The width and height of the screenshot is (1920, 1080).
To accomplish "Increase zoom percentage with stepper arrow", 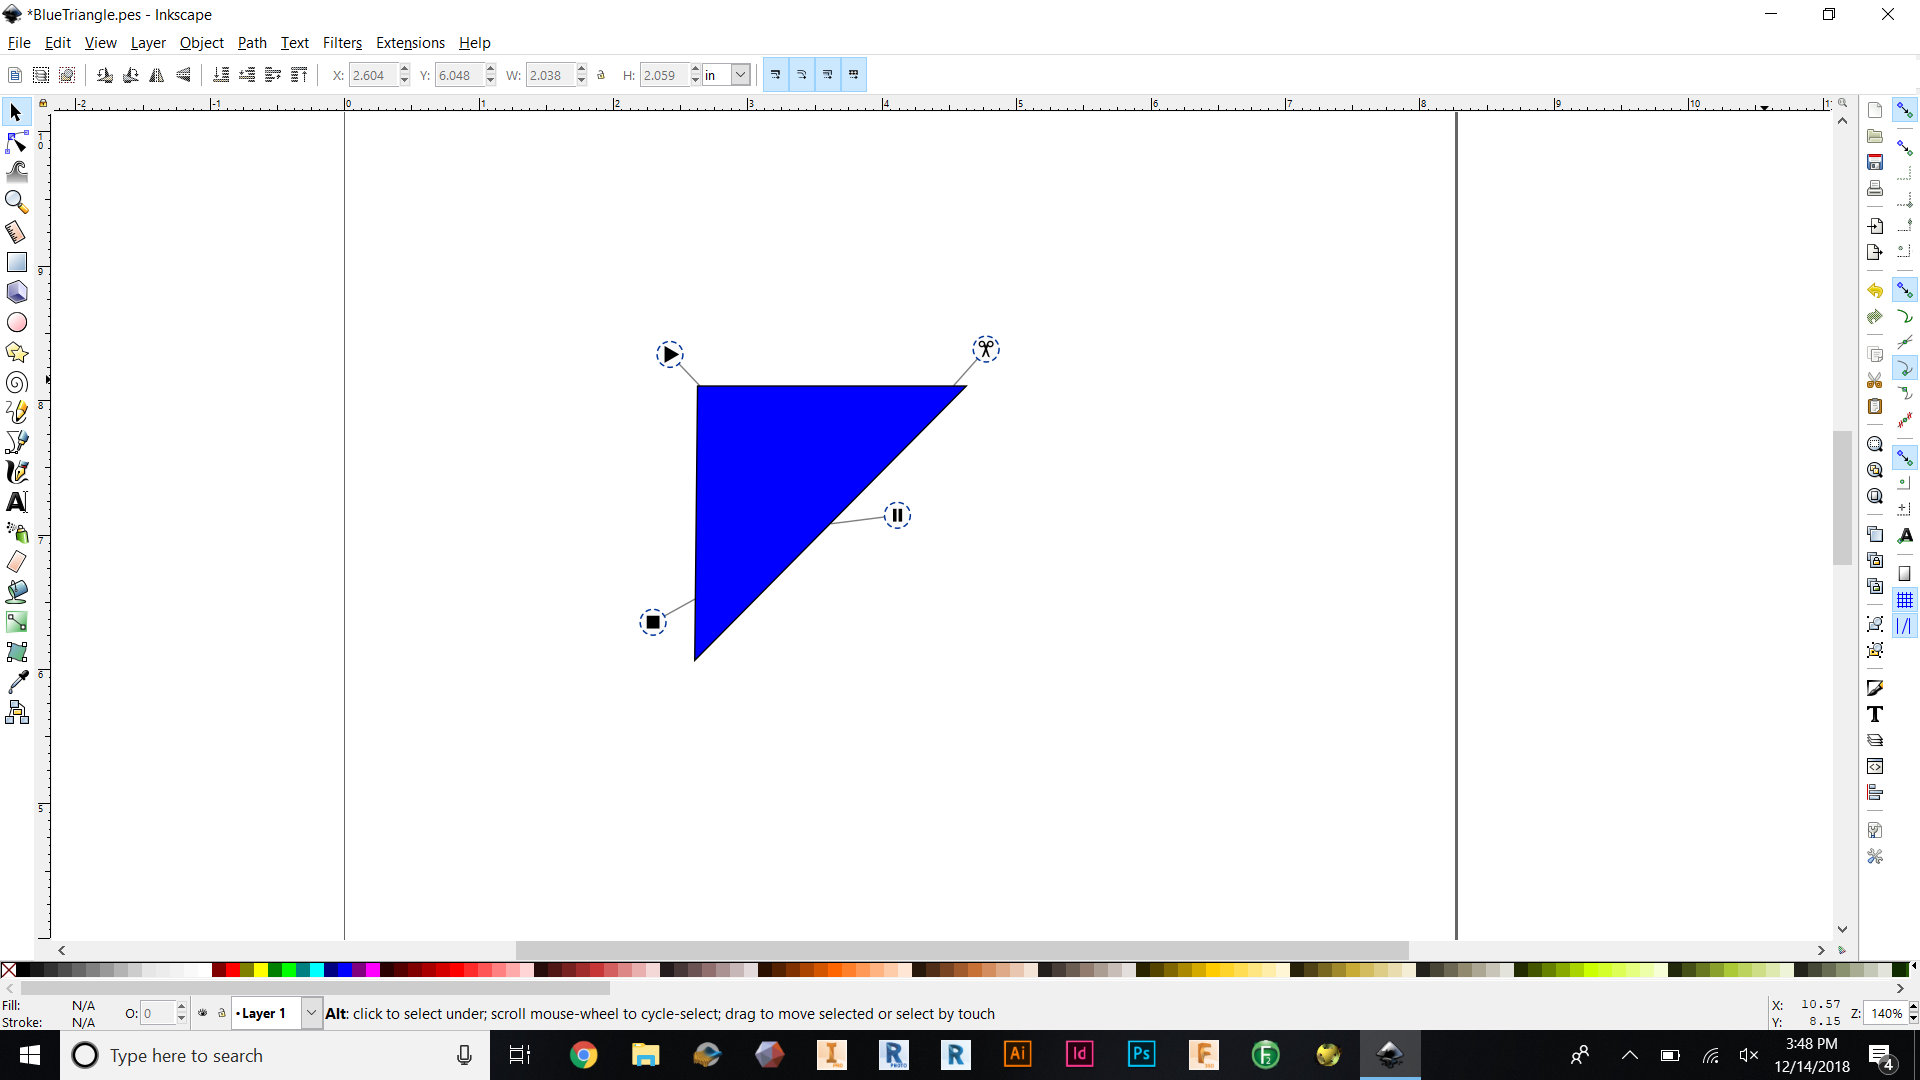I will (1913, 1007).
